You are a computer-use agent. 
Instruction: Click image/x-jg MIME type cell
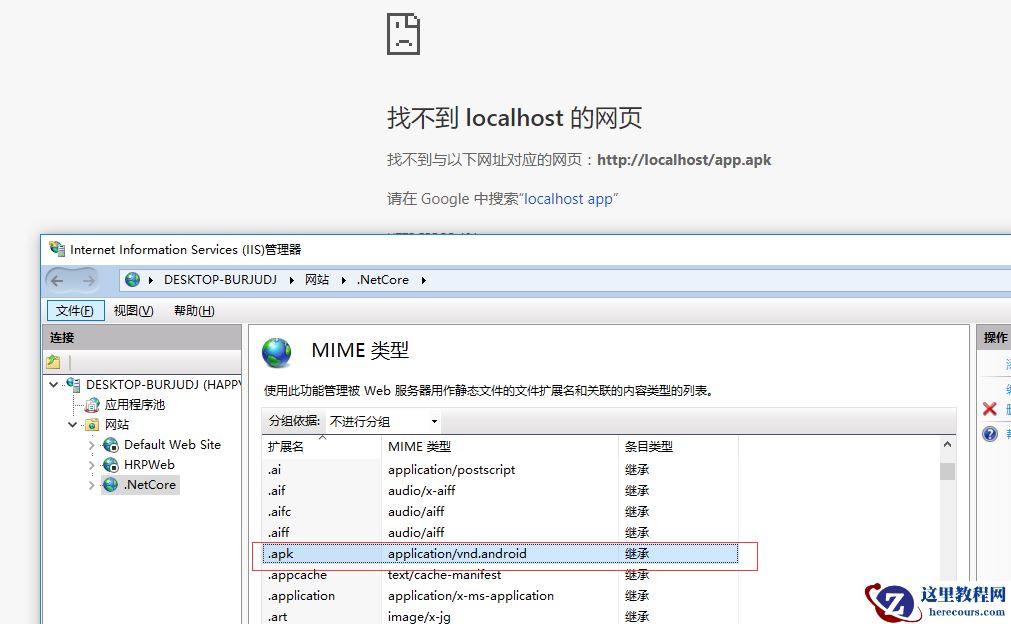click(419, 616)
